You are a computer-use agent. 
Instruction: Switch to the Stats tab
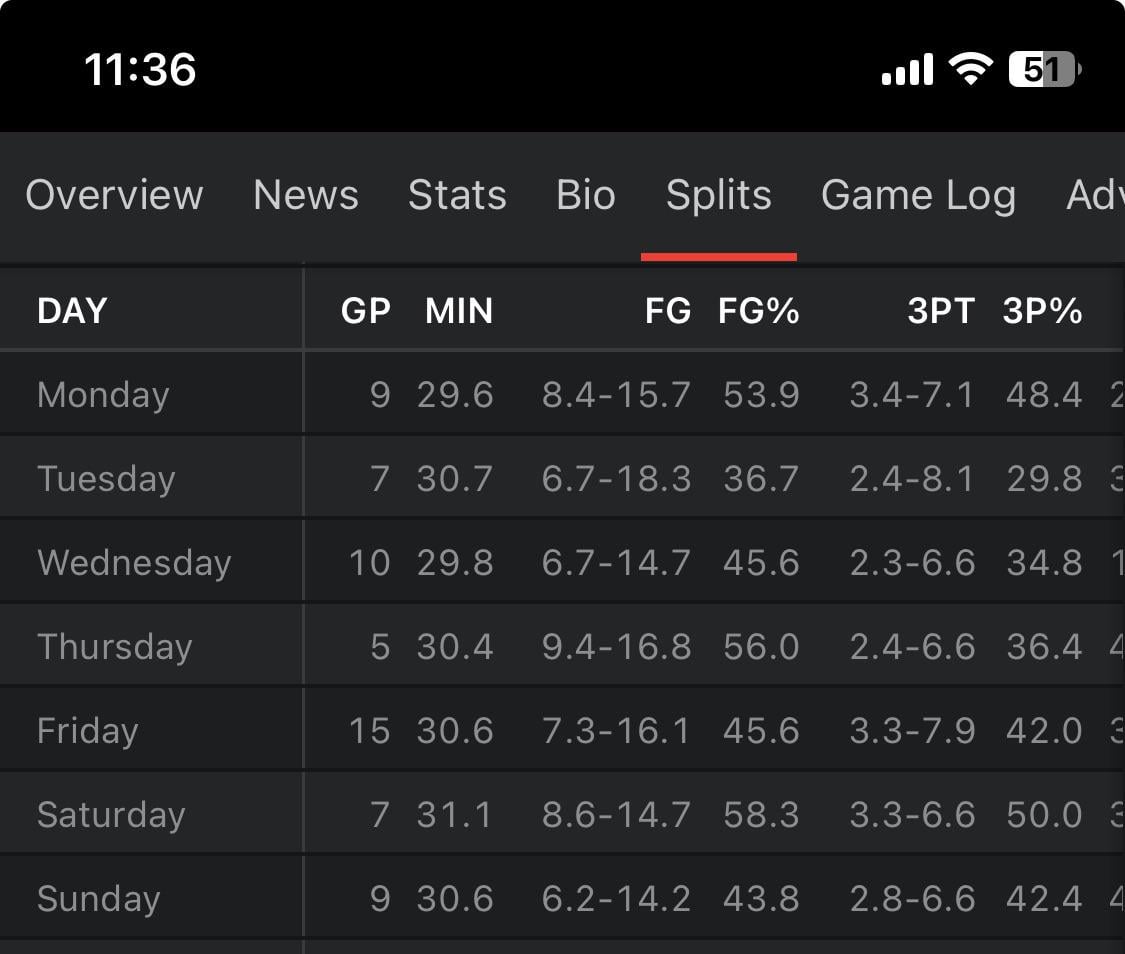(457, 195)
